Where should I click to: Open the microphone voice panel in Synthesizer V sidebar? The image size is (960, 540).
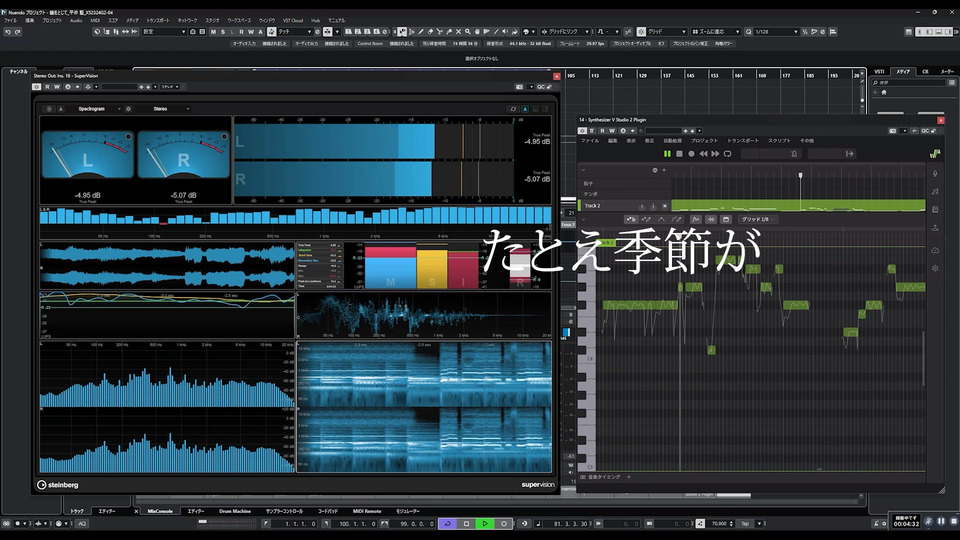click(935, 174)
